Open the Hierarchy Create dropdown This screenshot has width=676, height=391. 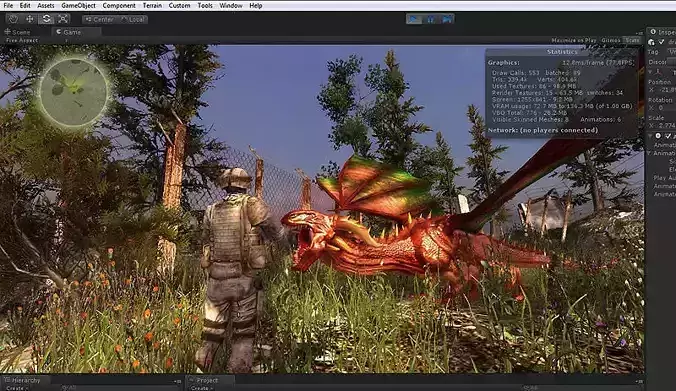16,388
